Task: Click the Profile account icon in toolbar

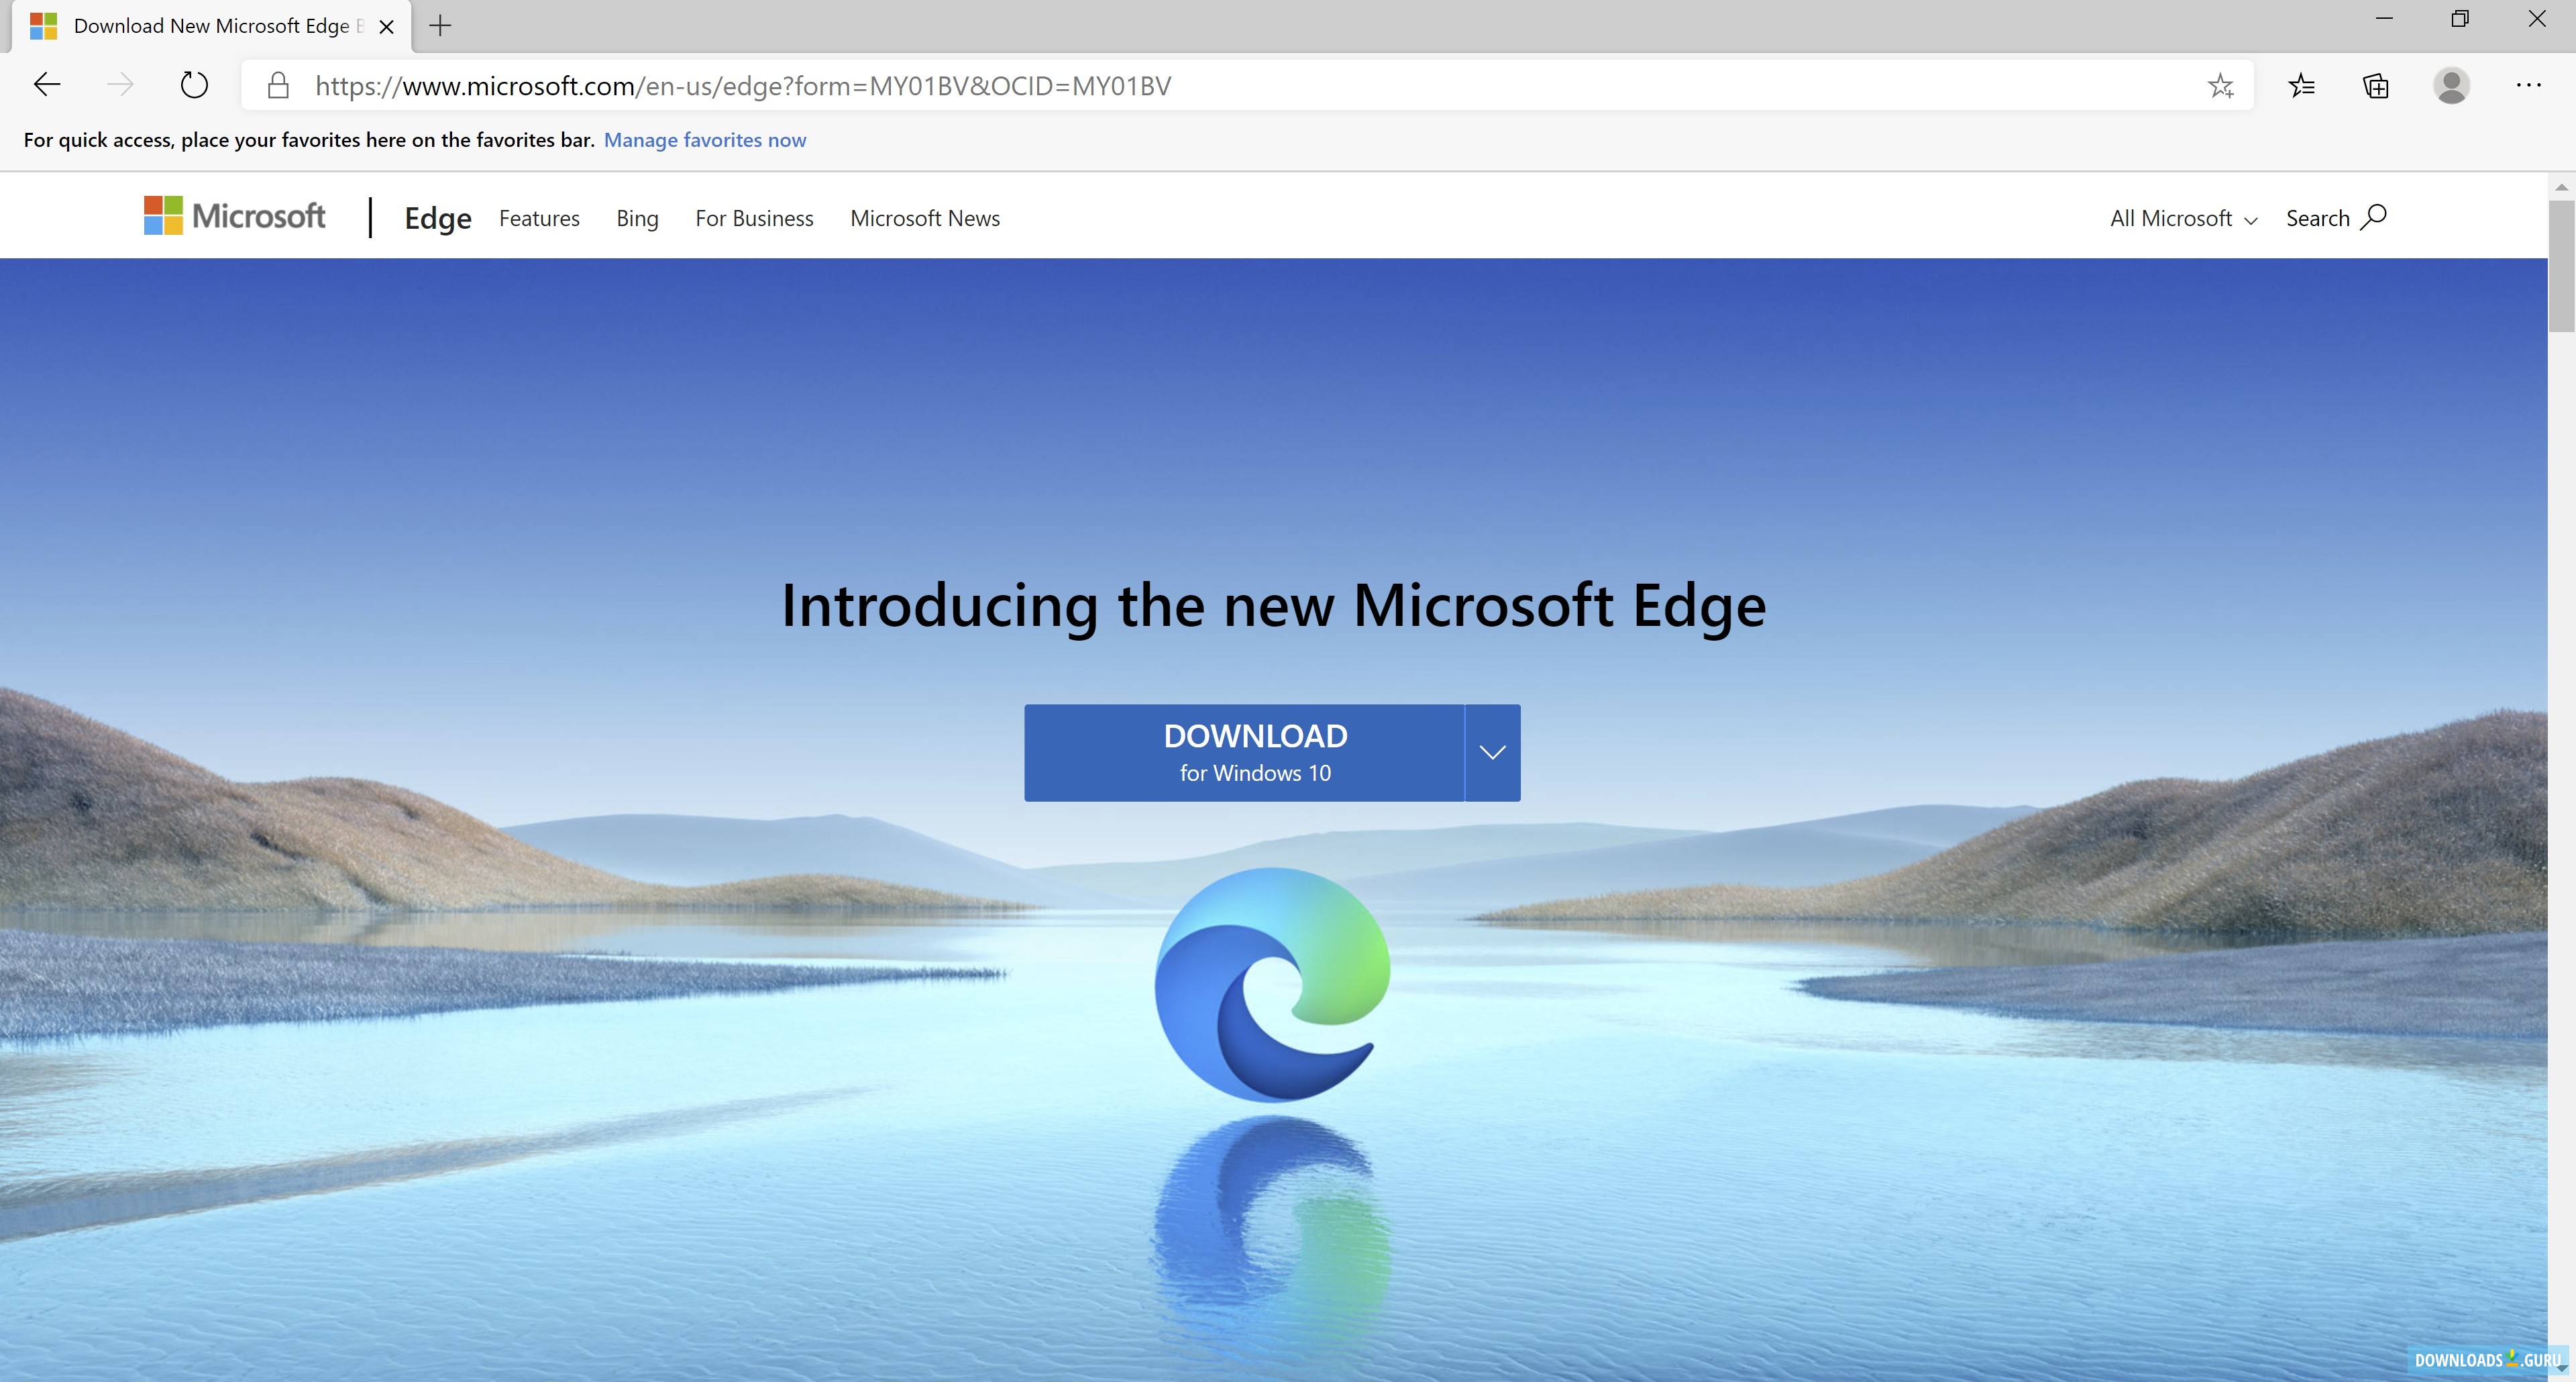Action: coord(2455,85)
